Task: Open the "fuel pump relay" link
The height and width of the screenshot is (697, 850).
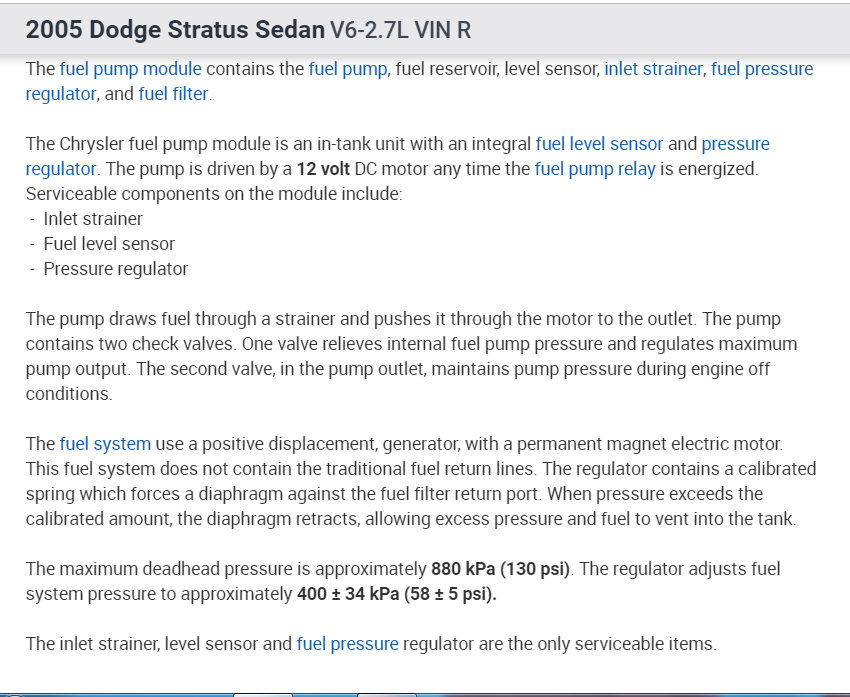Action: click(x=595, y=169)
